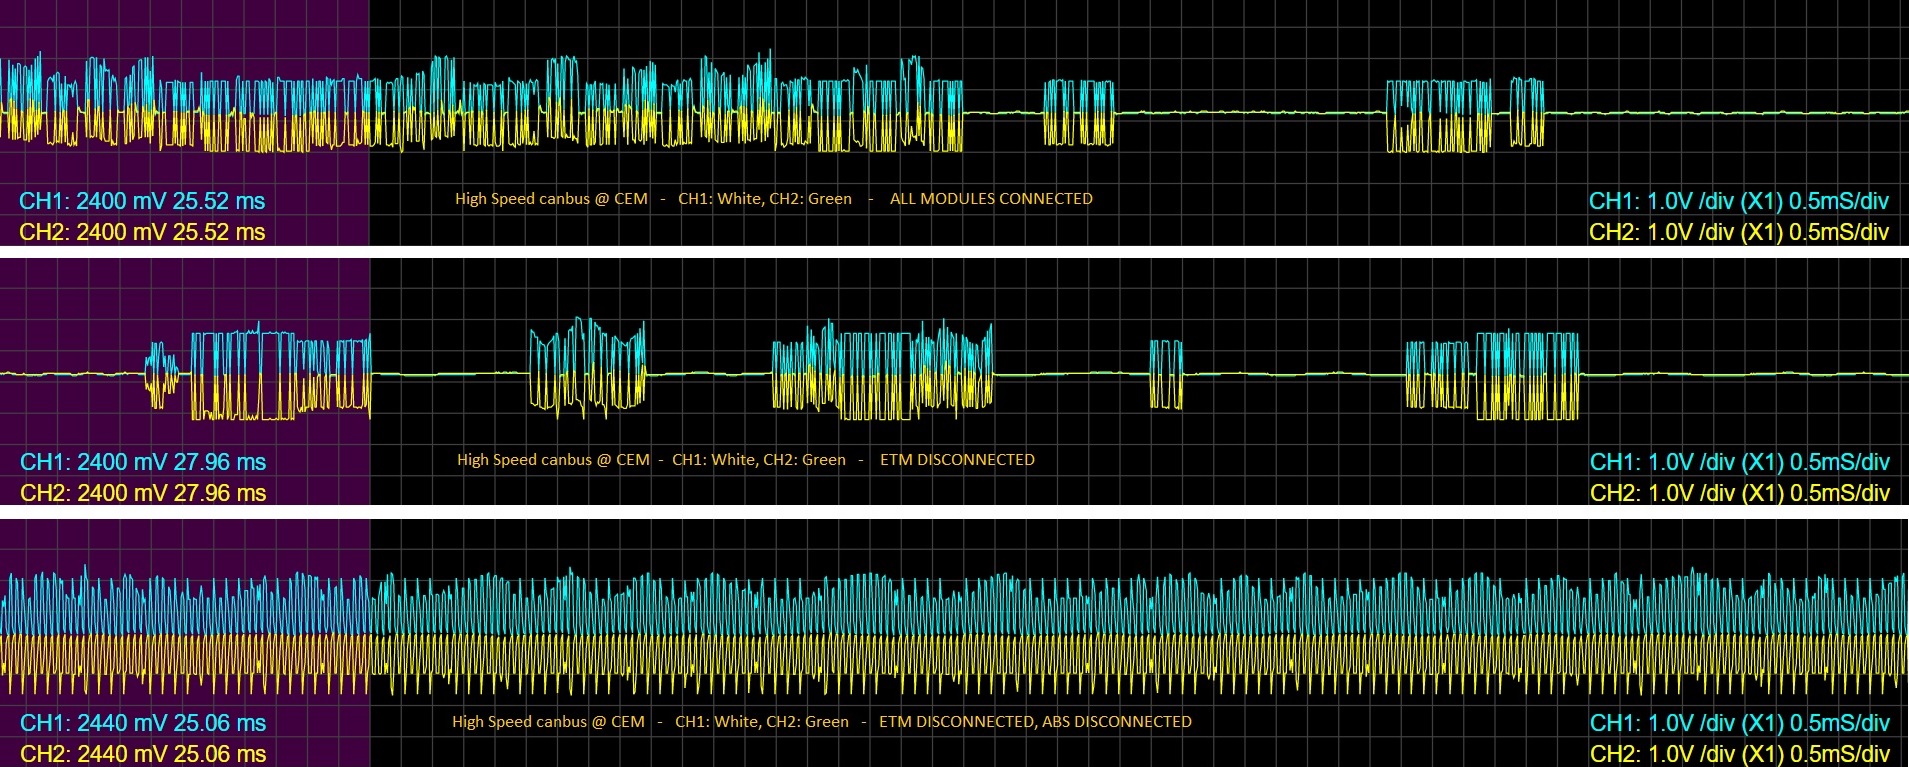
Task: Click the ALL MODULES CONNECTED caption text
Action: (990, 199)
